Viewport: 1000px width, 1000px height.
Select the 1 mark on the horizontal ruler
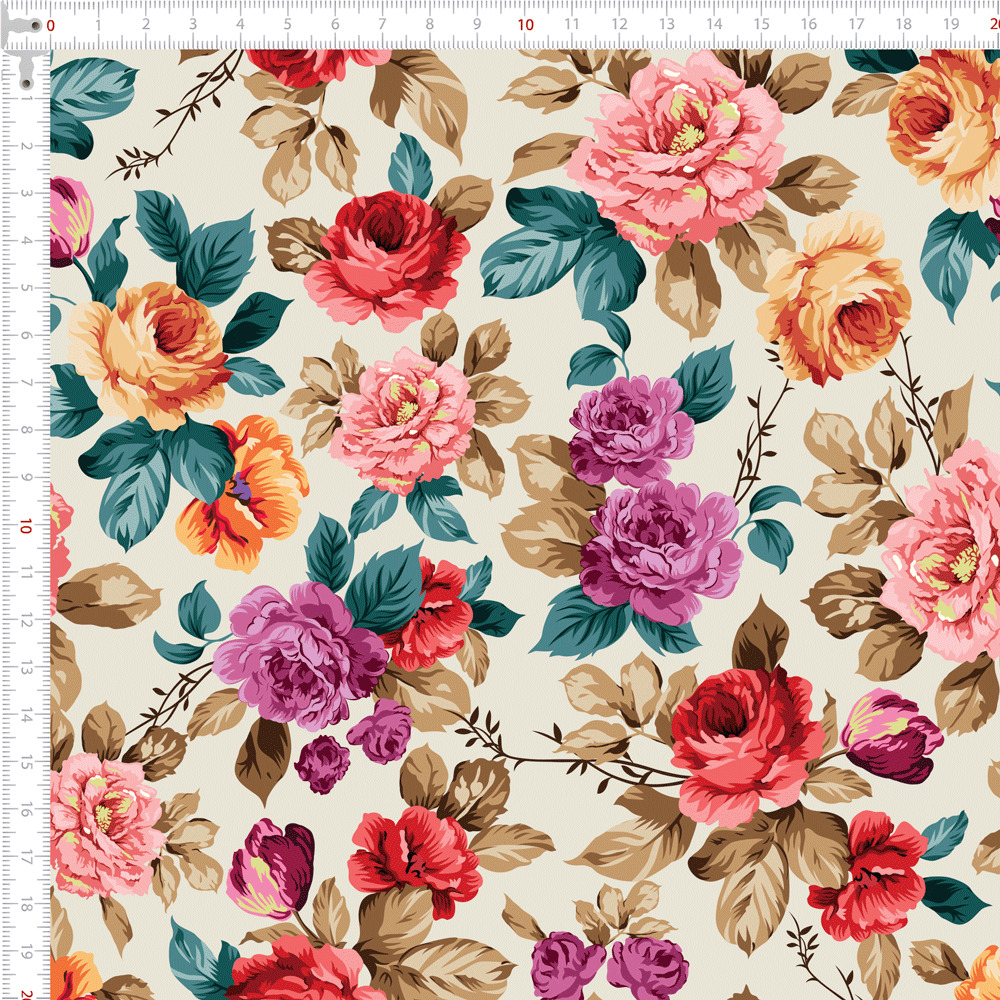98,24
